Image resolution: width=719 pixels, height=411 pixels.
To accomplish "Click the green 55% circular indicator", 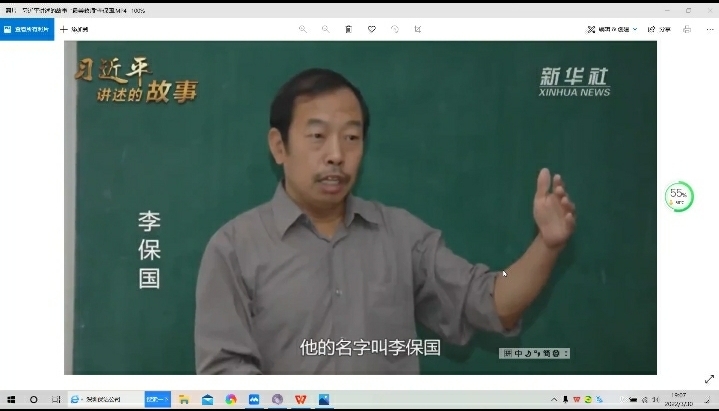I will (x=679, y=195).
